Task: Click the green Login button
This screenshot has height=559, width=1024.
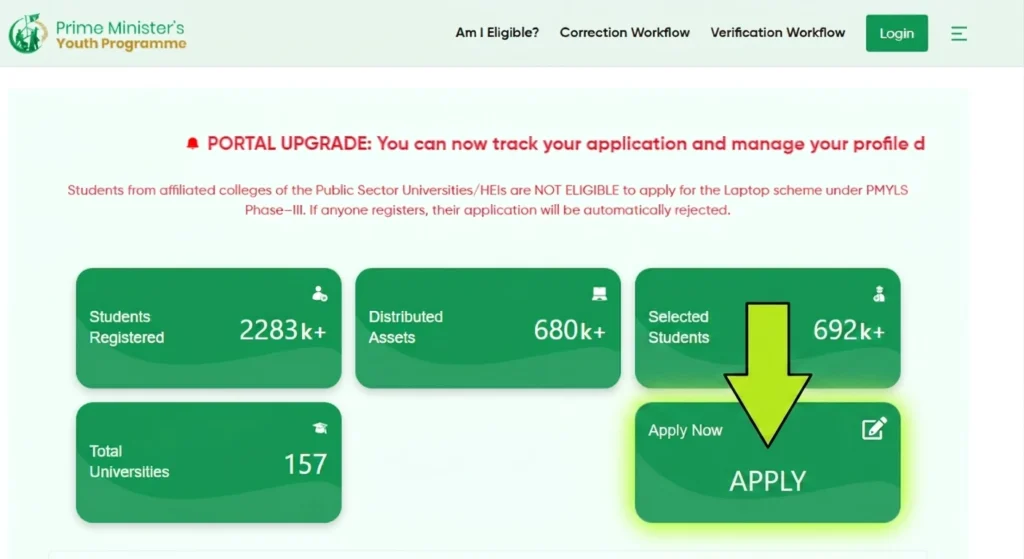Action: (x=897, y=33)
